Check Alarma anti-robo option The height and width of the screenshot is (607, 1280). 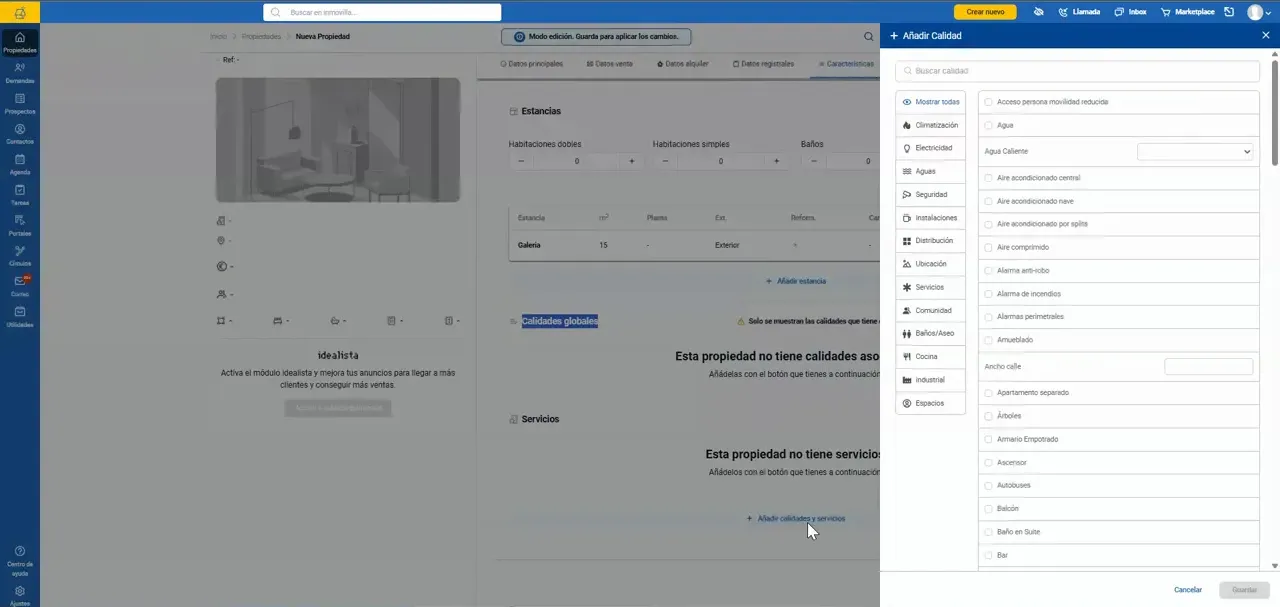[x=989, y=271]
